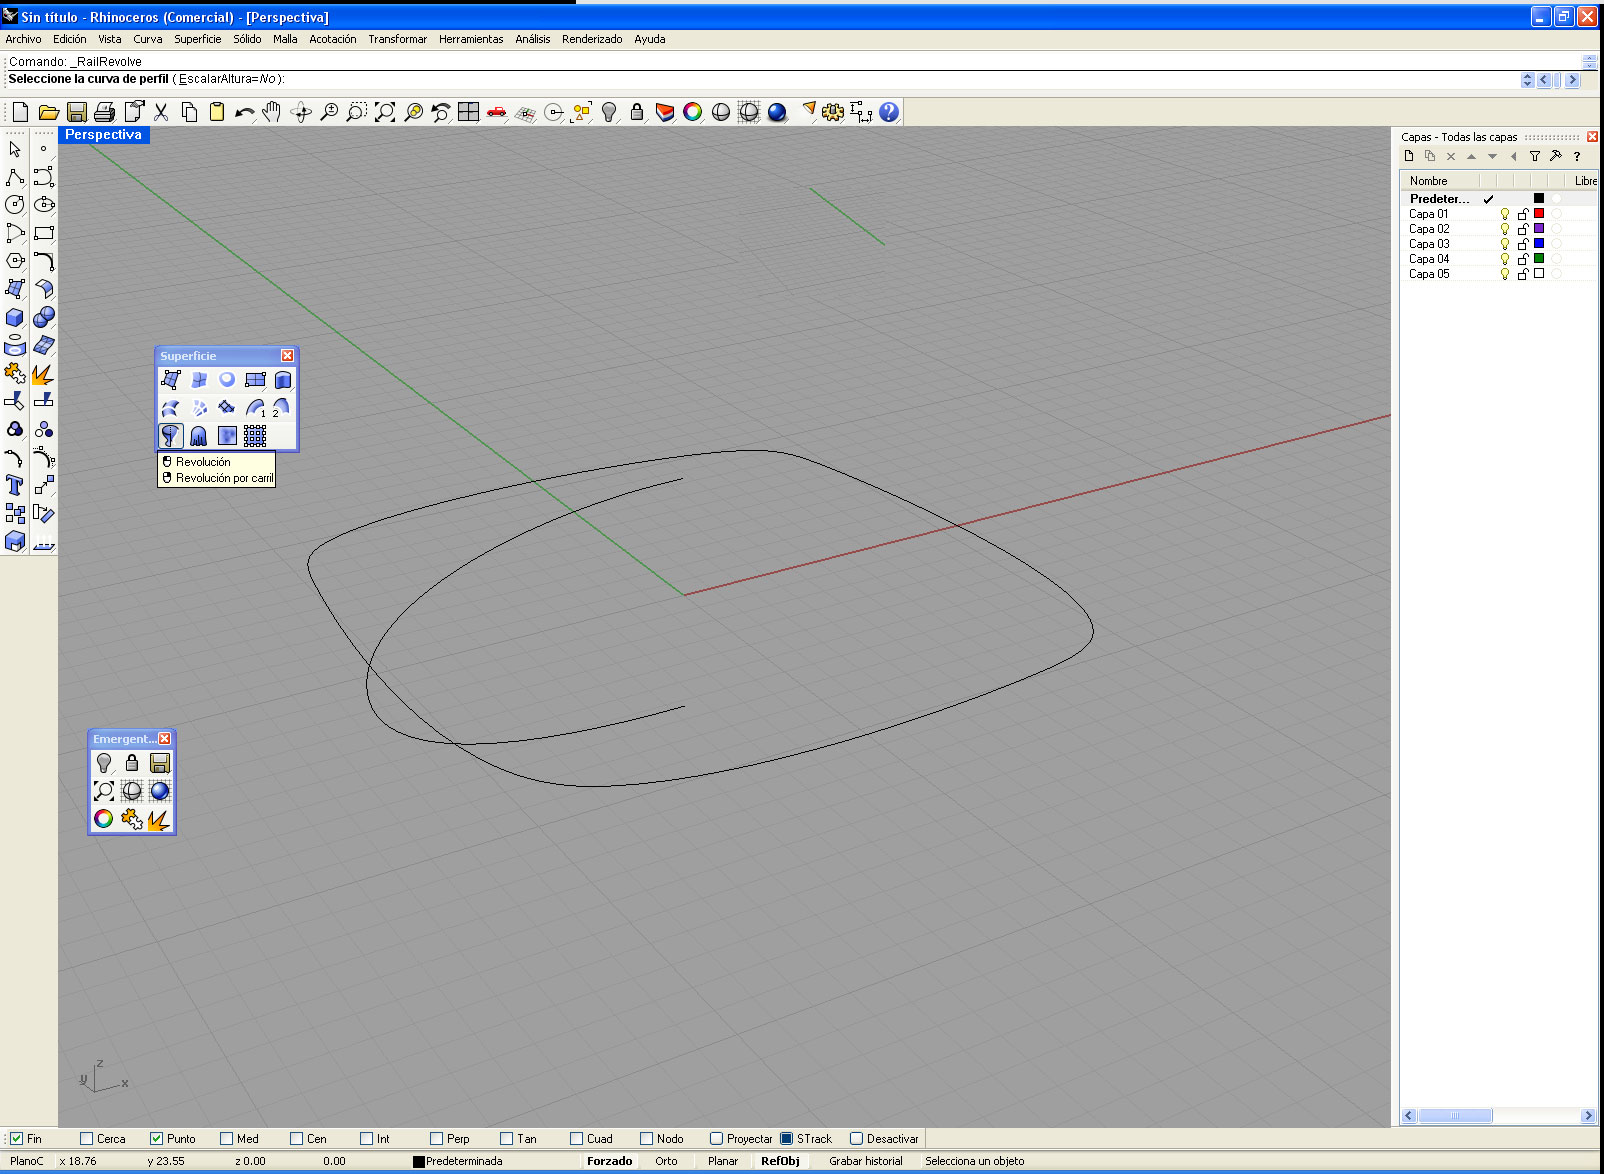
Task: Click the Print icon in toolbar
Action: point(104,112)
